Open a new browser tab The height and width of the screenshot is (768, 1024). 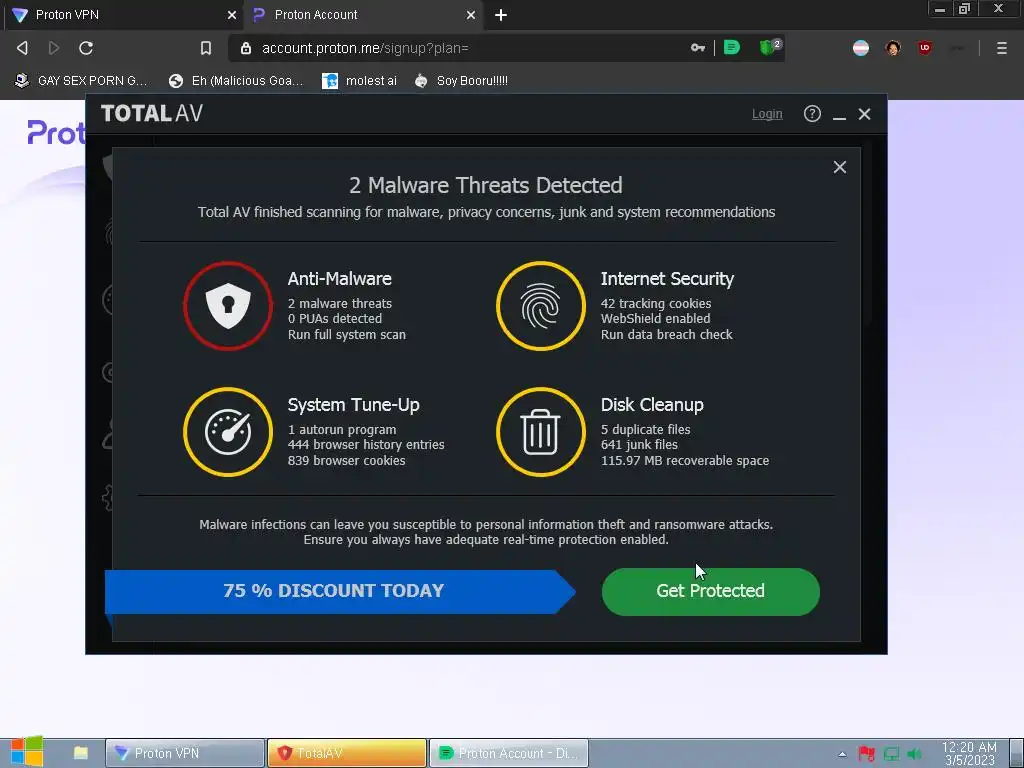click(x=501, y=15)
